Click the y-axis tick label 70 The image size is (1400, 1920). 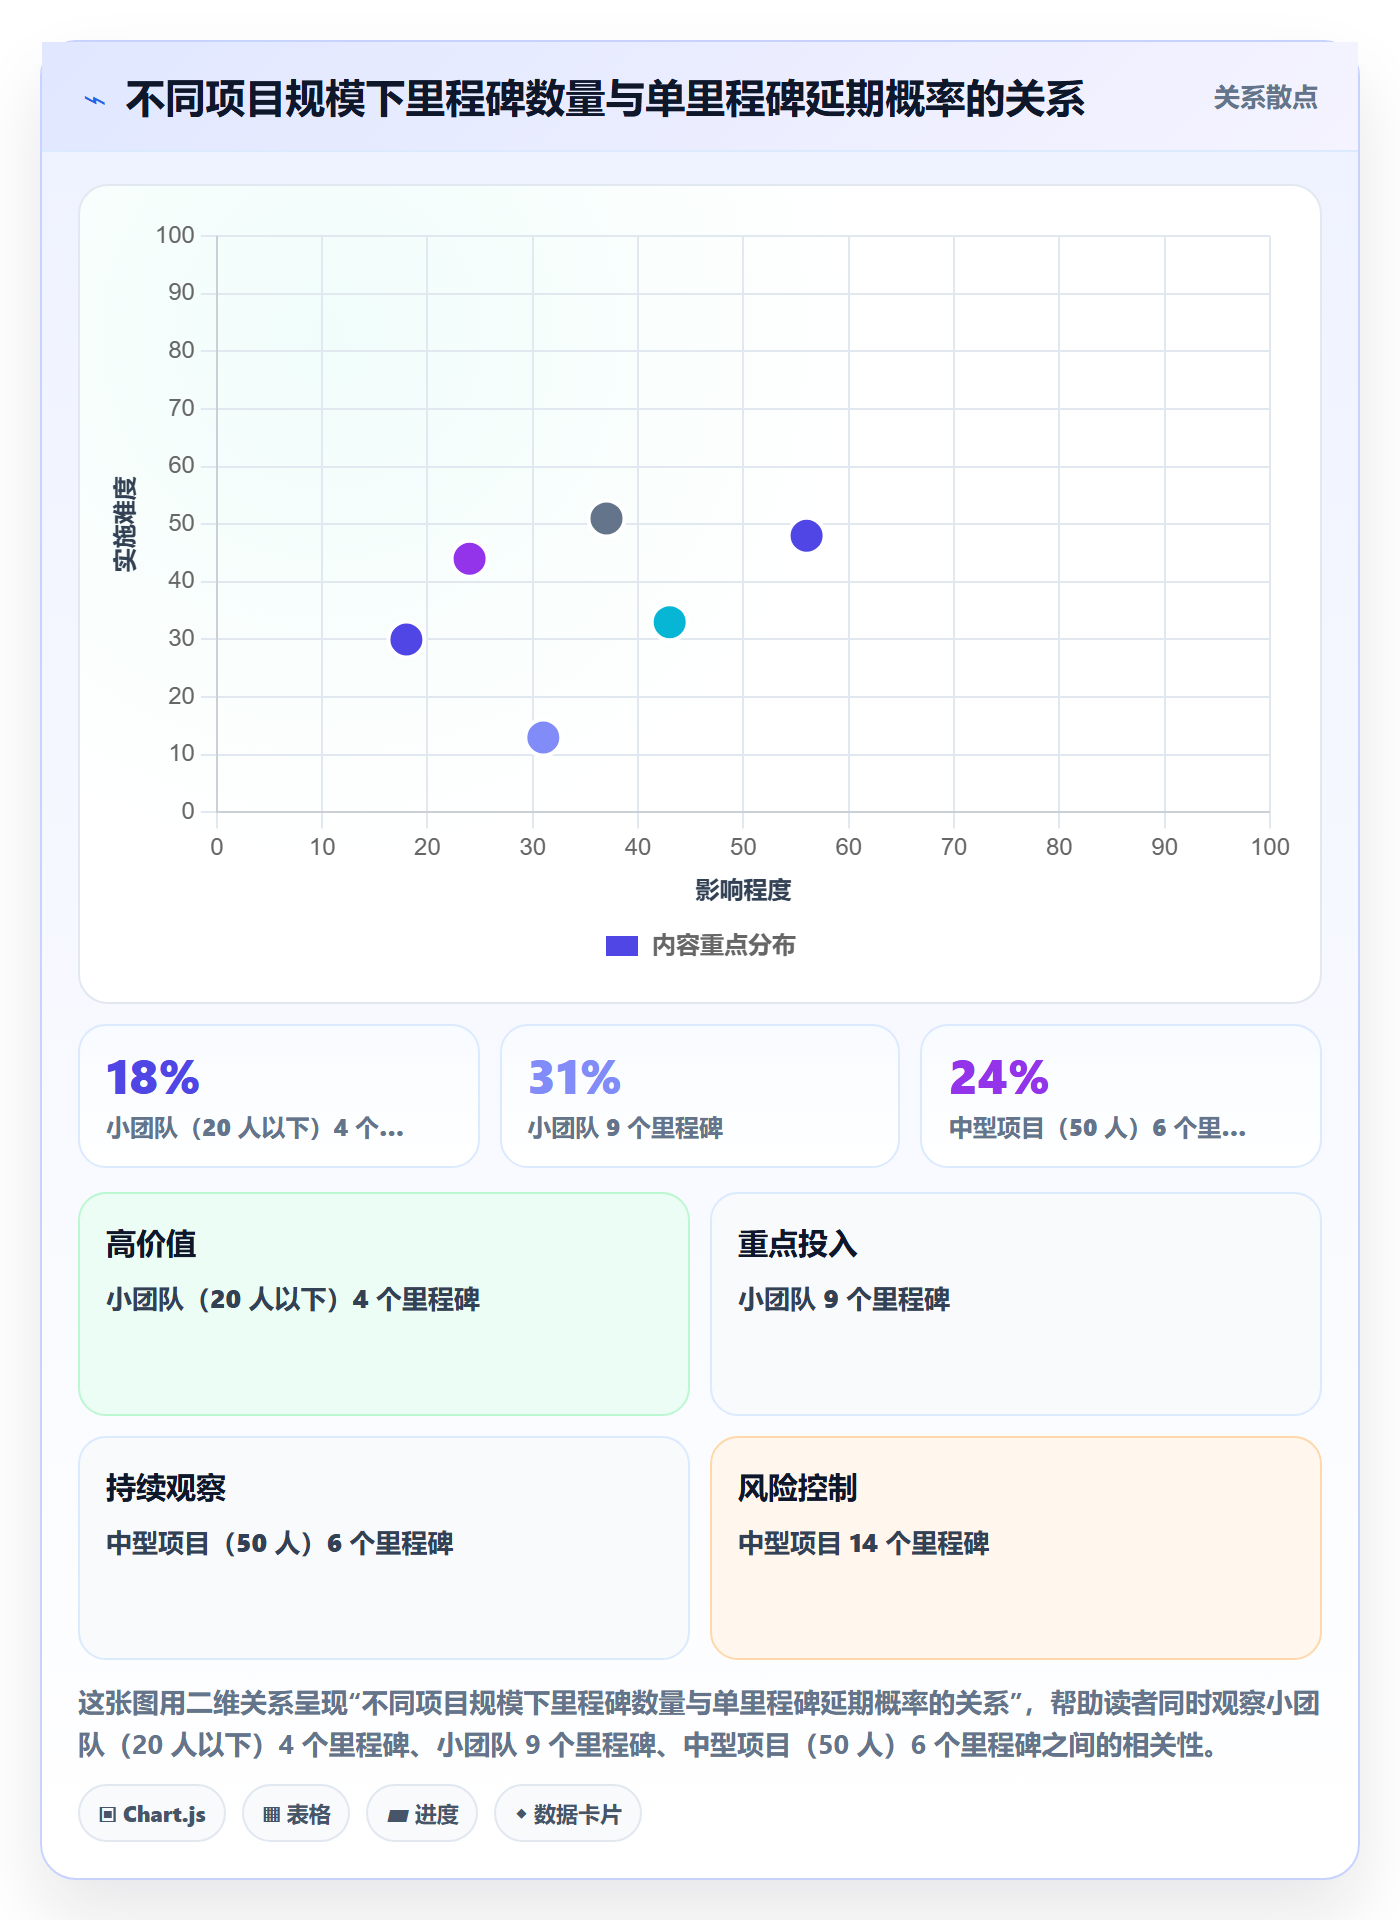pyautogui.click(x=181, y=408)
